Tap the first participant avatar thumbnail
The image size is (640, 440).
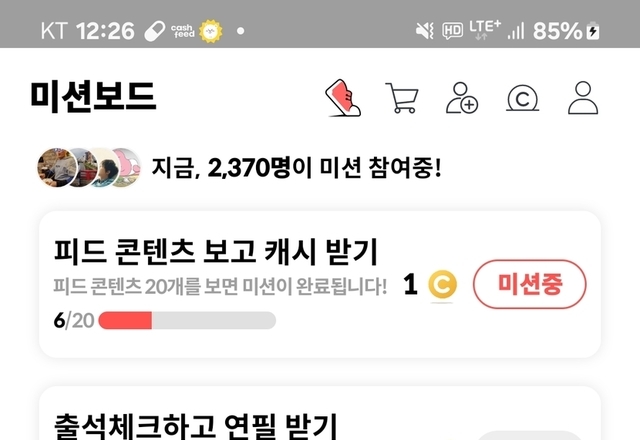[56, 168]
